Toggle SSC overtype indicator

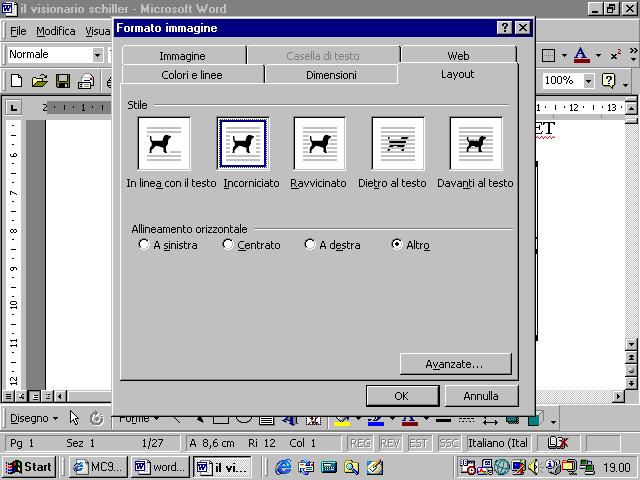point(449,443)
